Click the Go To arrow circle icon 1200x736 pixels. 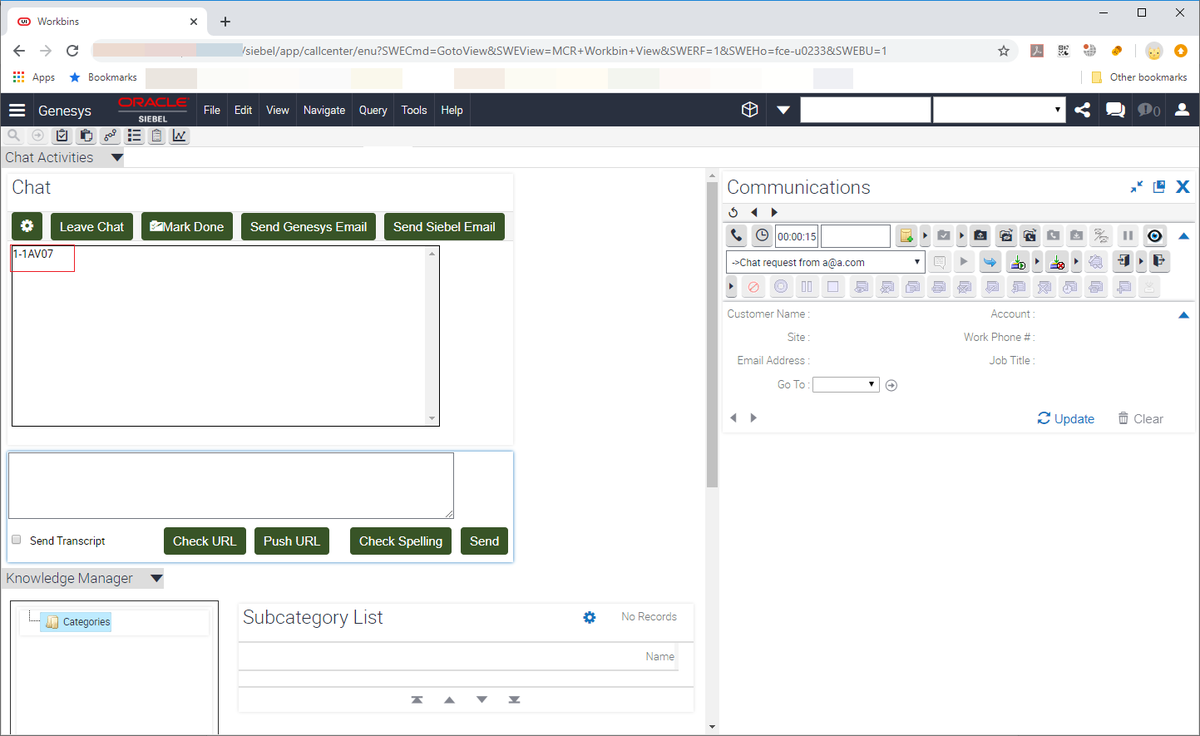click(x=891, y=385)
